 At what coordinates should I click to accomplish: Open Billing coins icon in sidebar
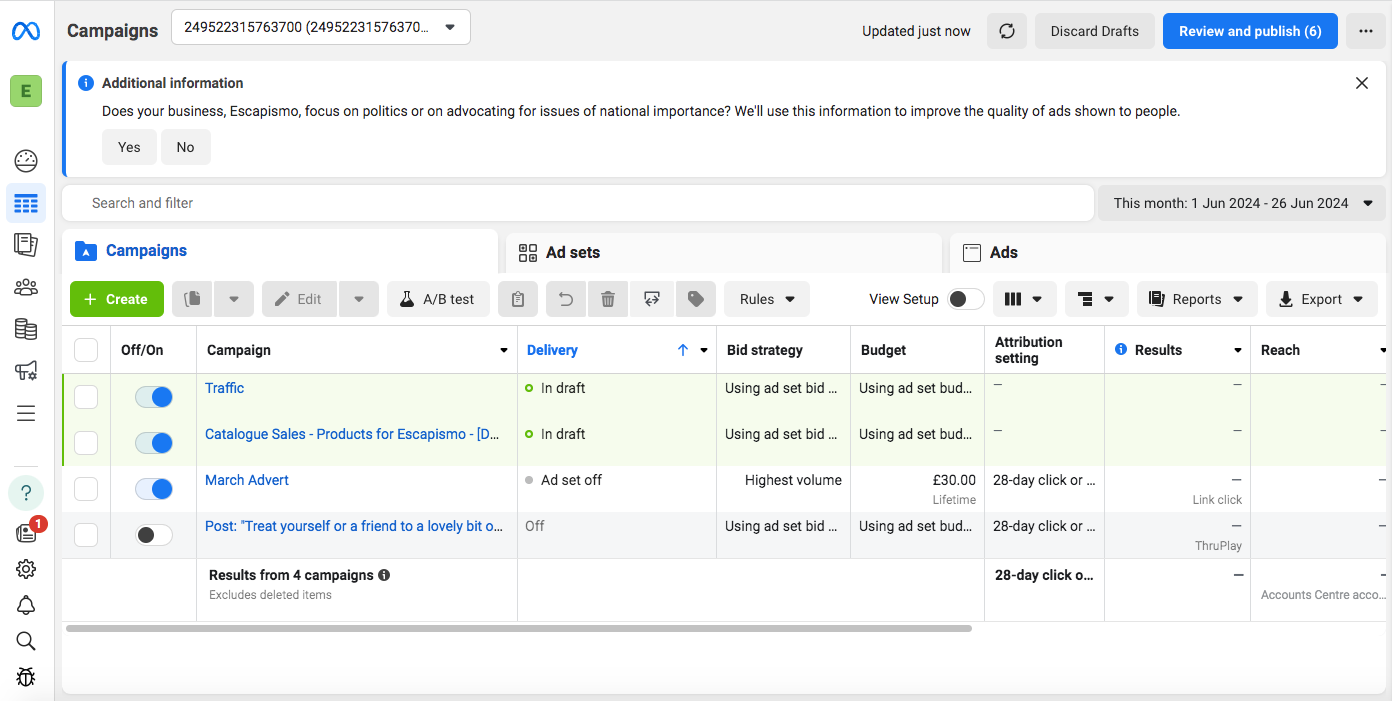click(x=26, y=329)
